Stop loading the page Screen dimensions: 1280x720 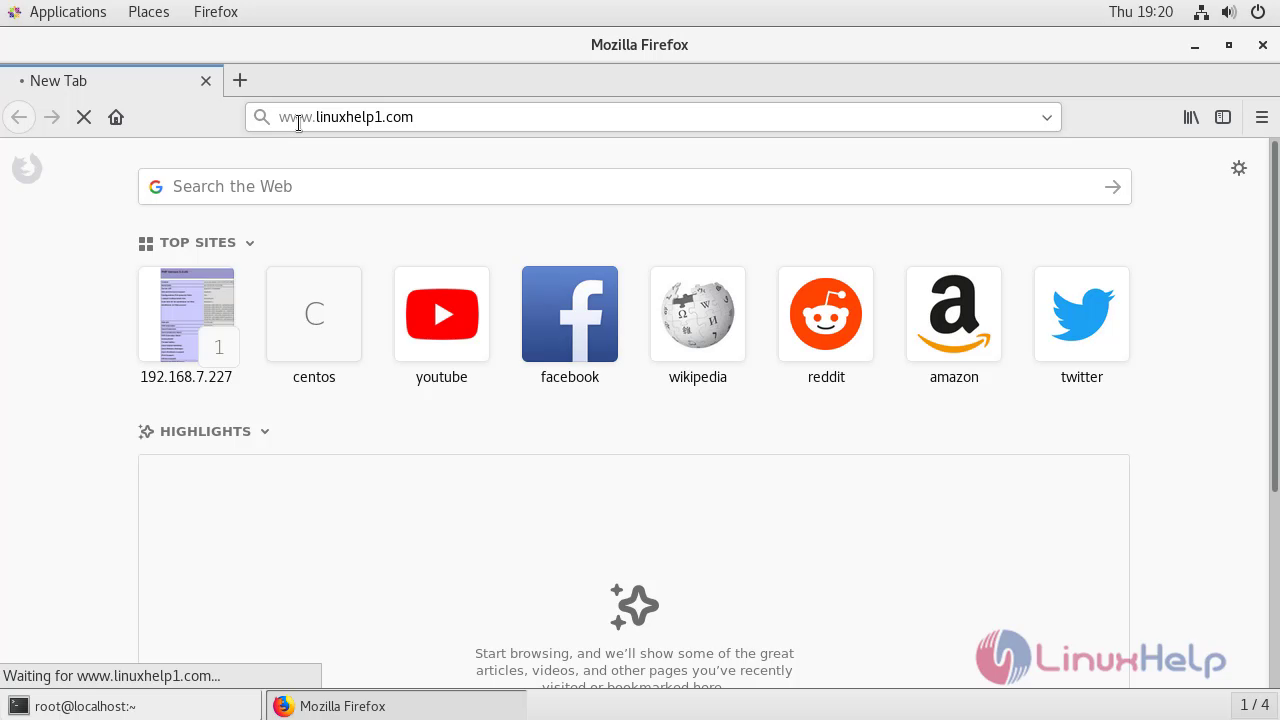click(84, 117)
